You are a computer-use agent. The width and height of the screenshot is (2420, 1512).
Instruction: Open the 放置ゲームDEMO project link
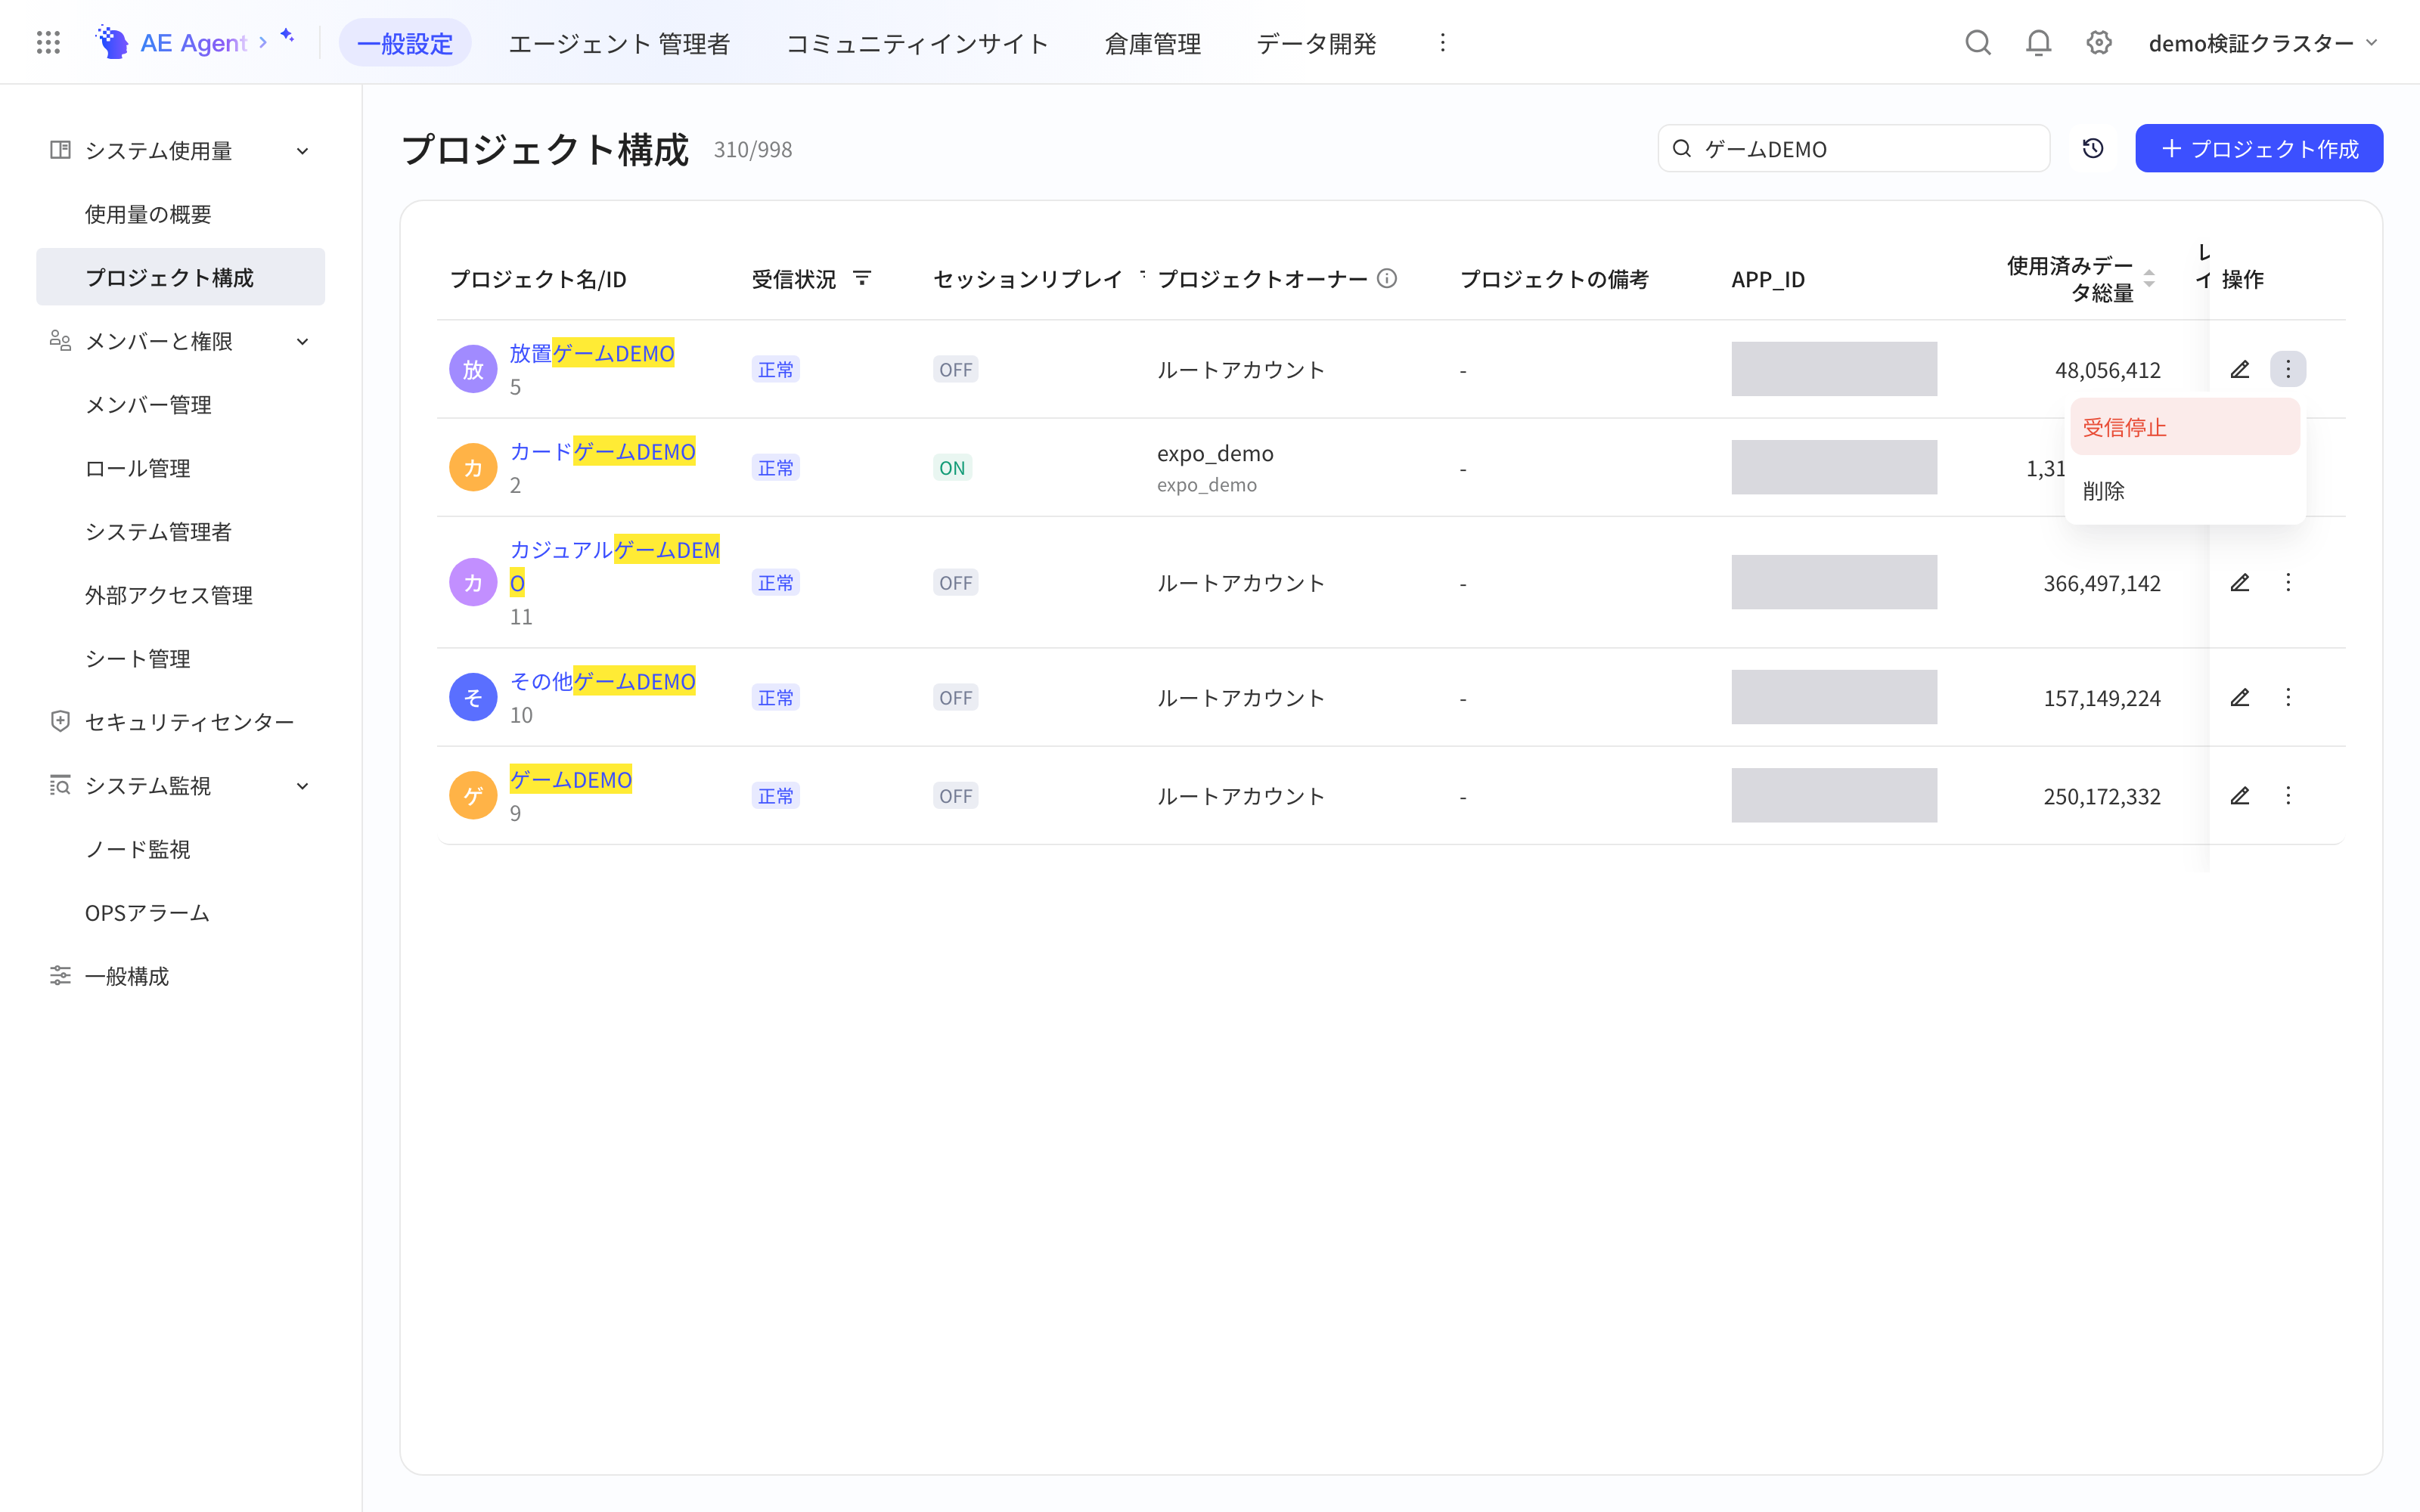pyautogui.click(x=592, y=352)
